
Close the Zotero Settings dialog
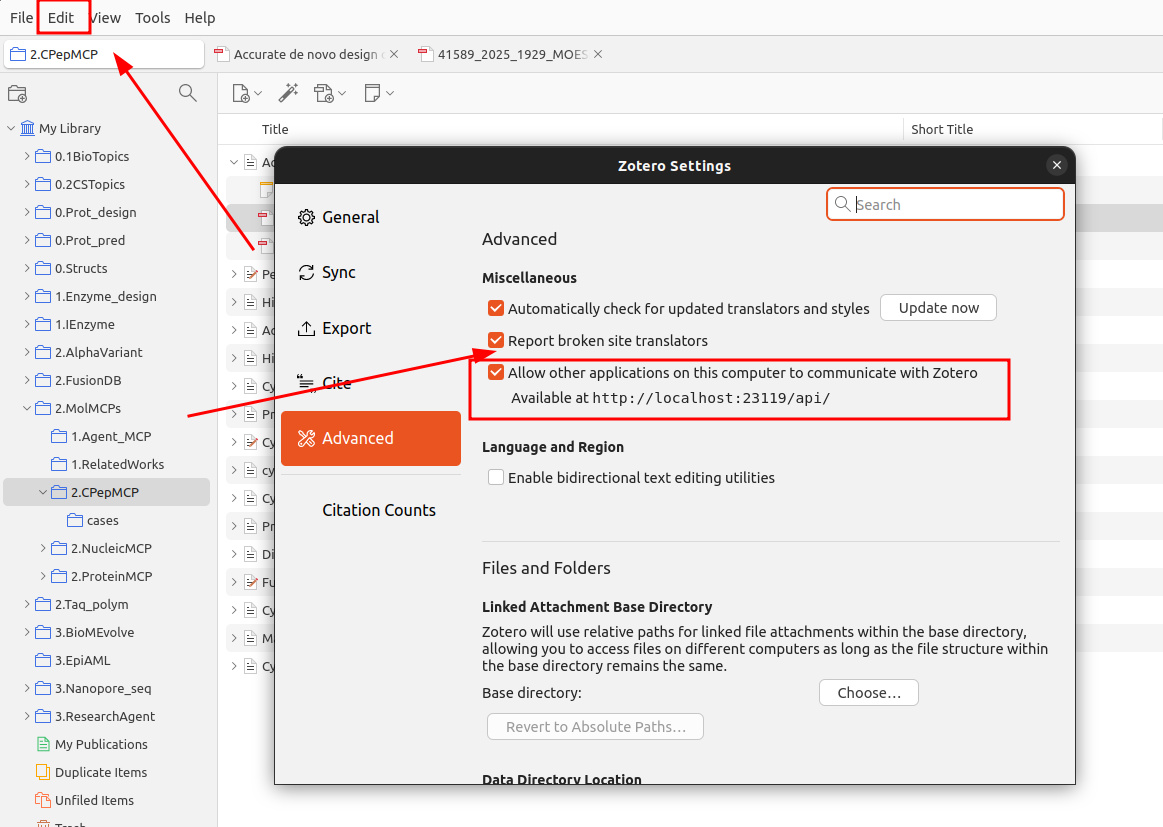pyautogui.click(x=1057, y=165)
